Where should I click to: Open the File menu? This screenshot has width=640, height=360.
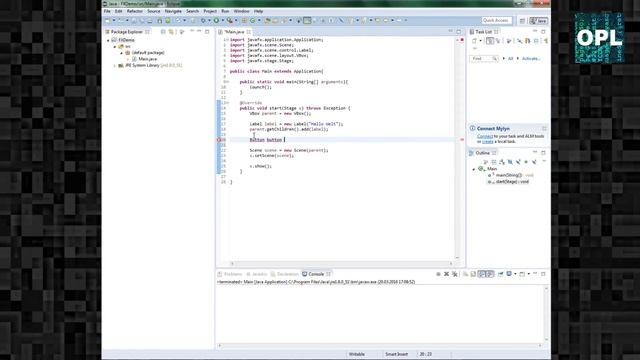(107, 11)
